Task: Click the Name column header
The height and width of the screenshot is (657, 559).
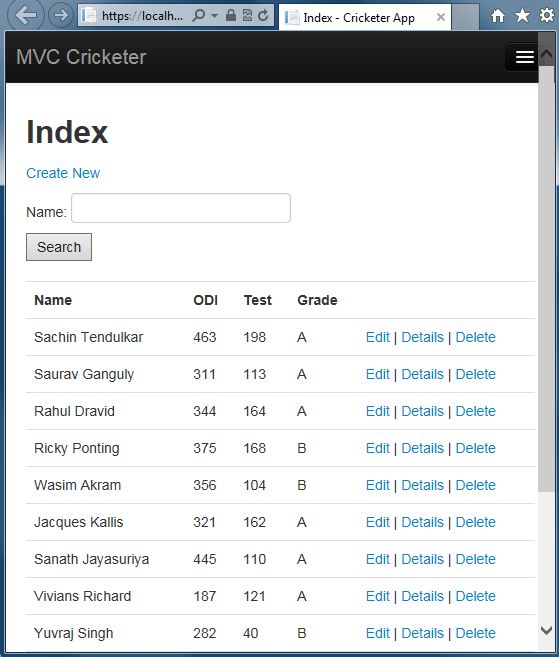Action: (53, 300)
